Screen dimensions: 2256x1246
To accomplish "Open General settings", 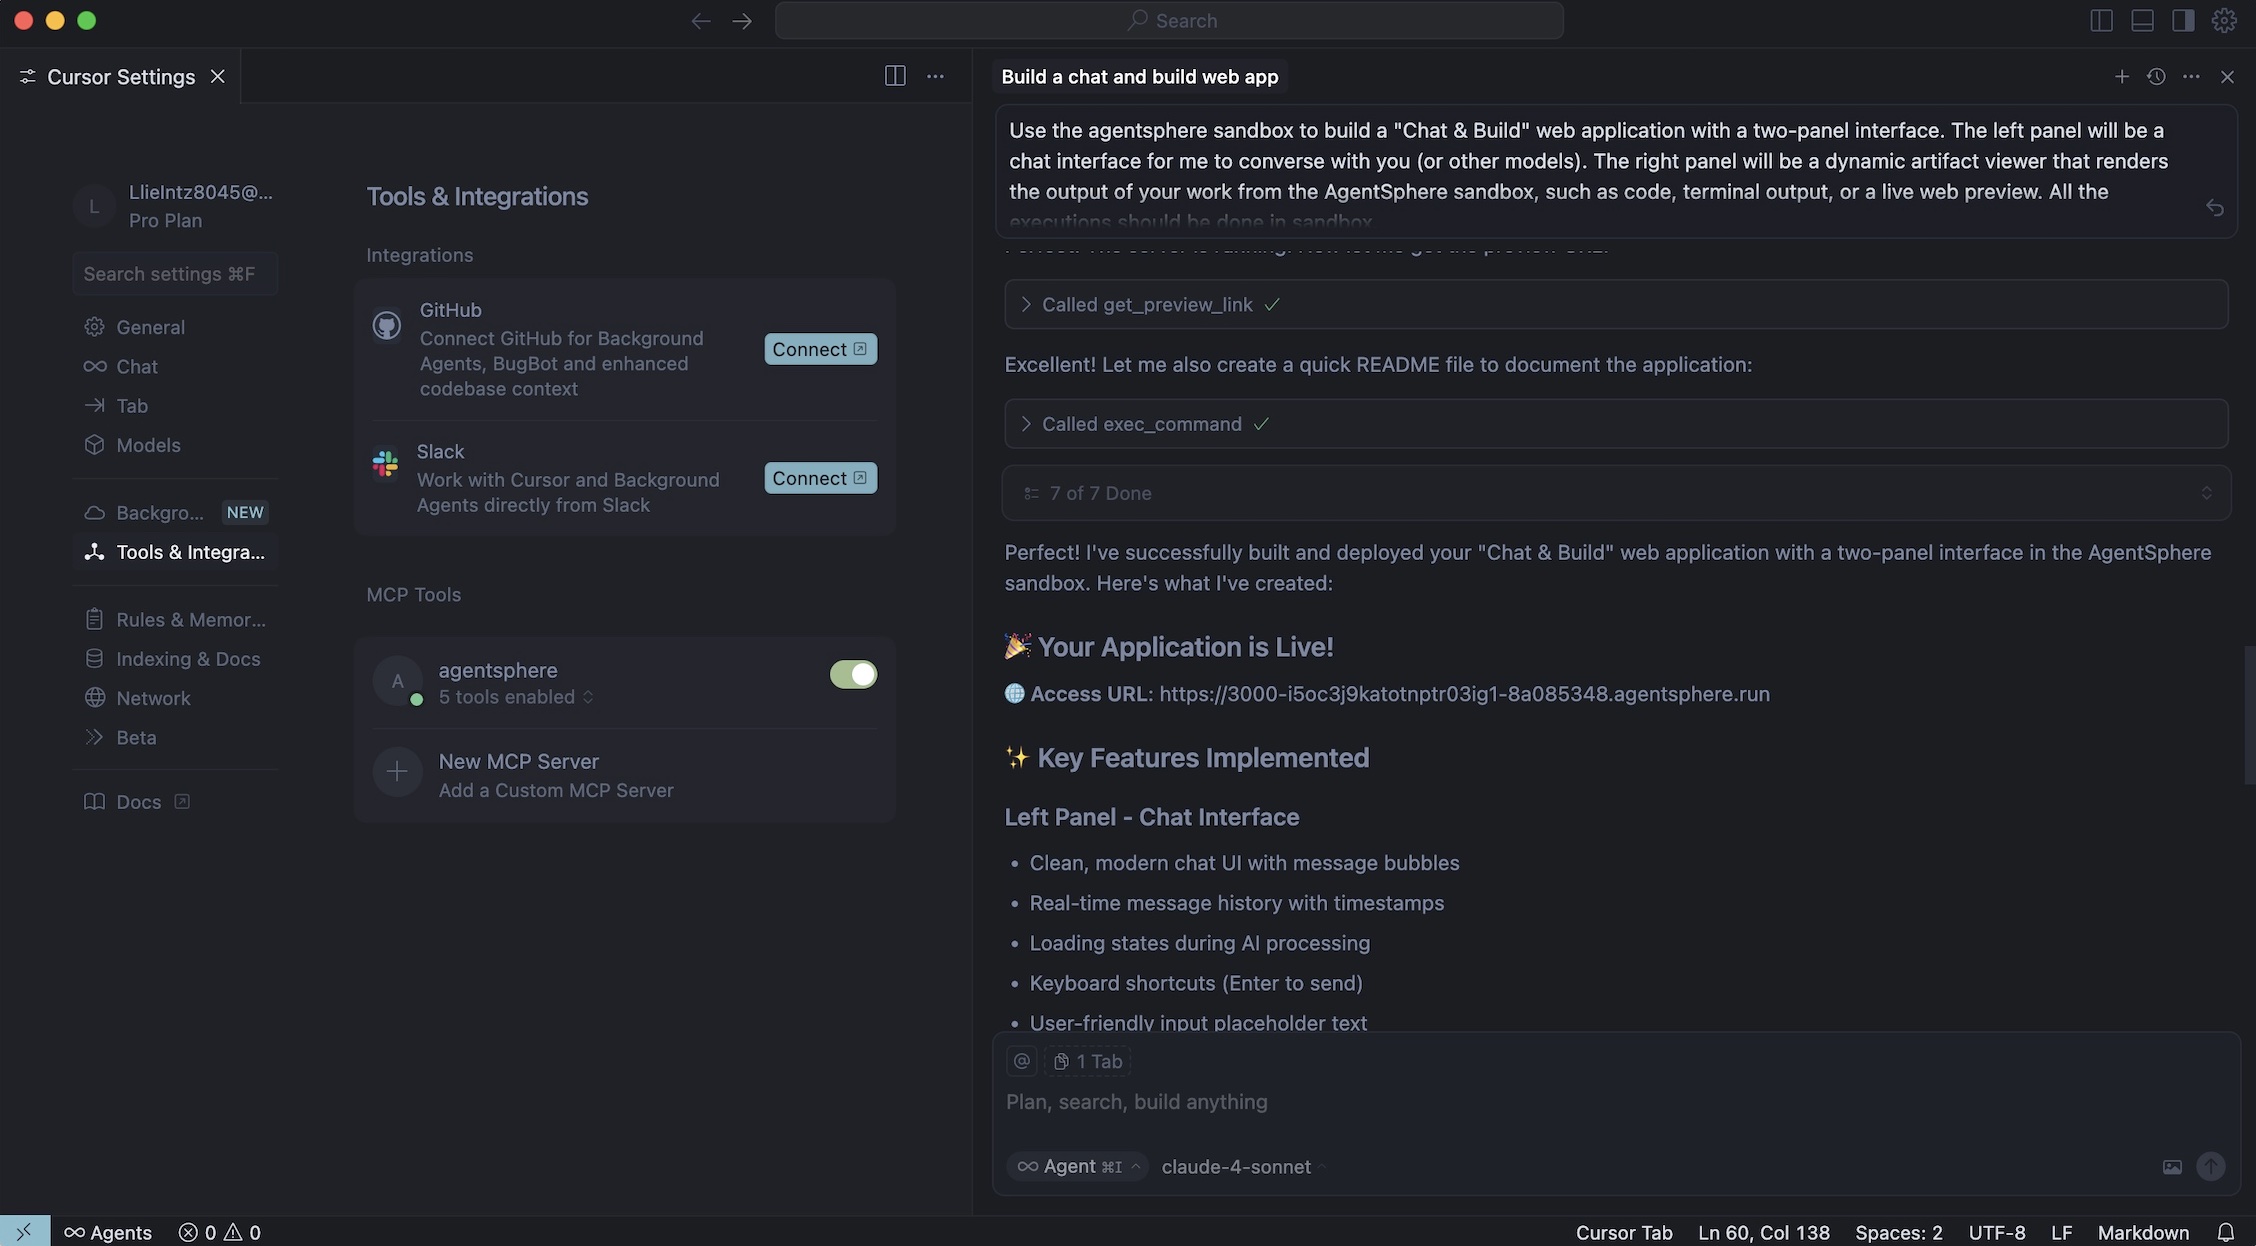I will [150, 327].
